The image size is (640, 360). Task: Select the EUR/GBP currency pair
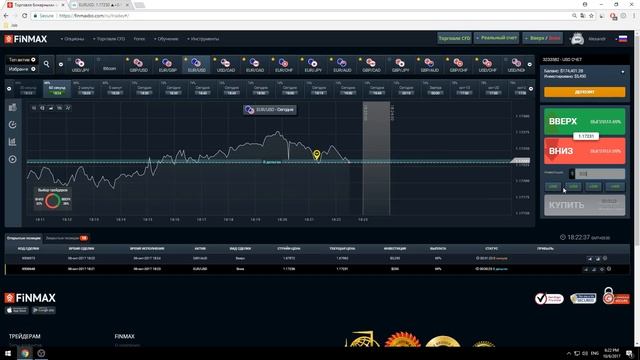[167, 65]
